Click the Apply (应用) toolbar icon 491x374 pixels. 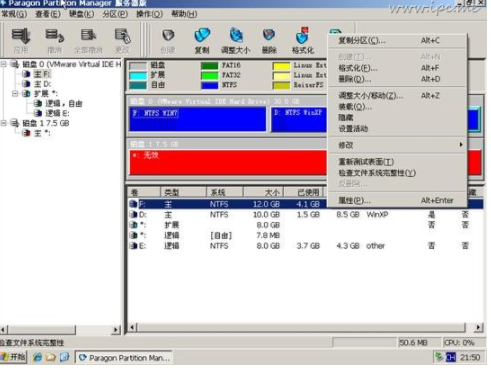pos(21,36)
